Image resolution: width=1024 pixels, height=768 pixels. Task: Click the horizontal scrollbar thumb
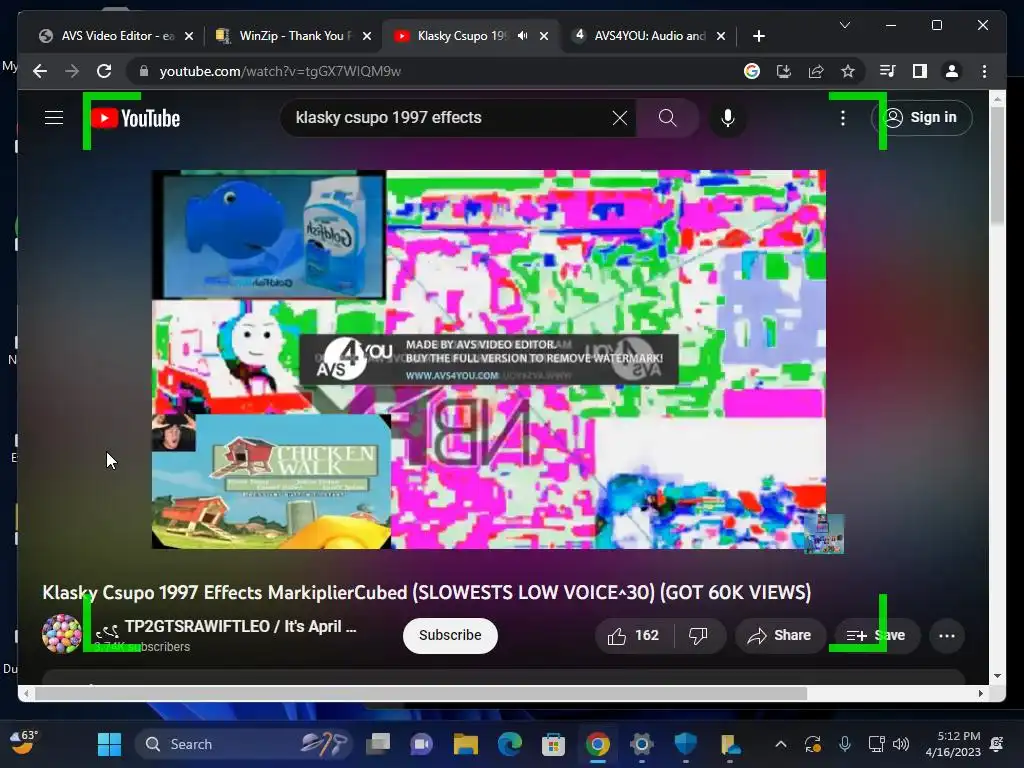[421, 694]
